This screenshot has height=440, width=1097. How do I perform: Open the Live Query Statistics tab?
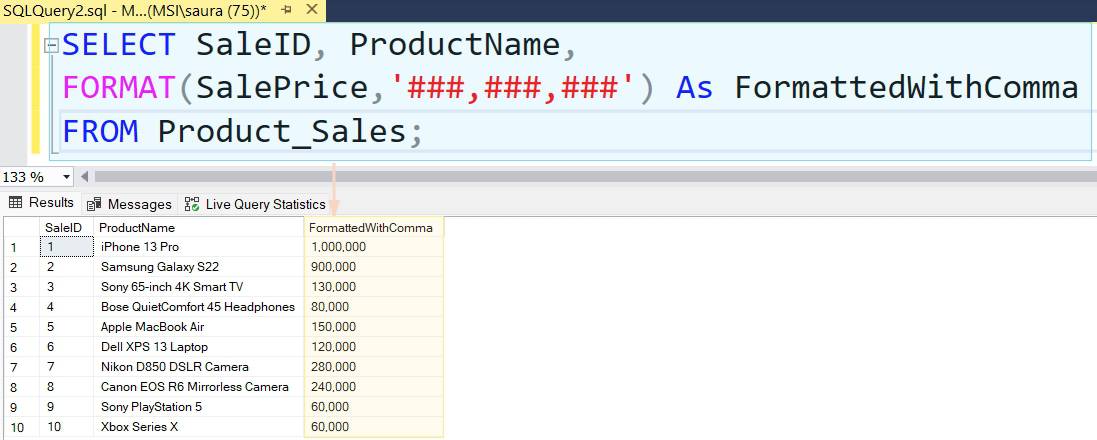(x=255, y=204)
